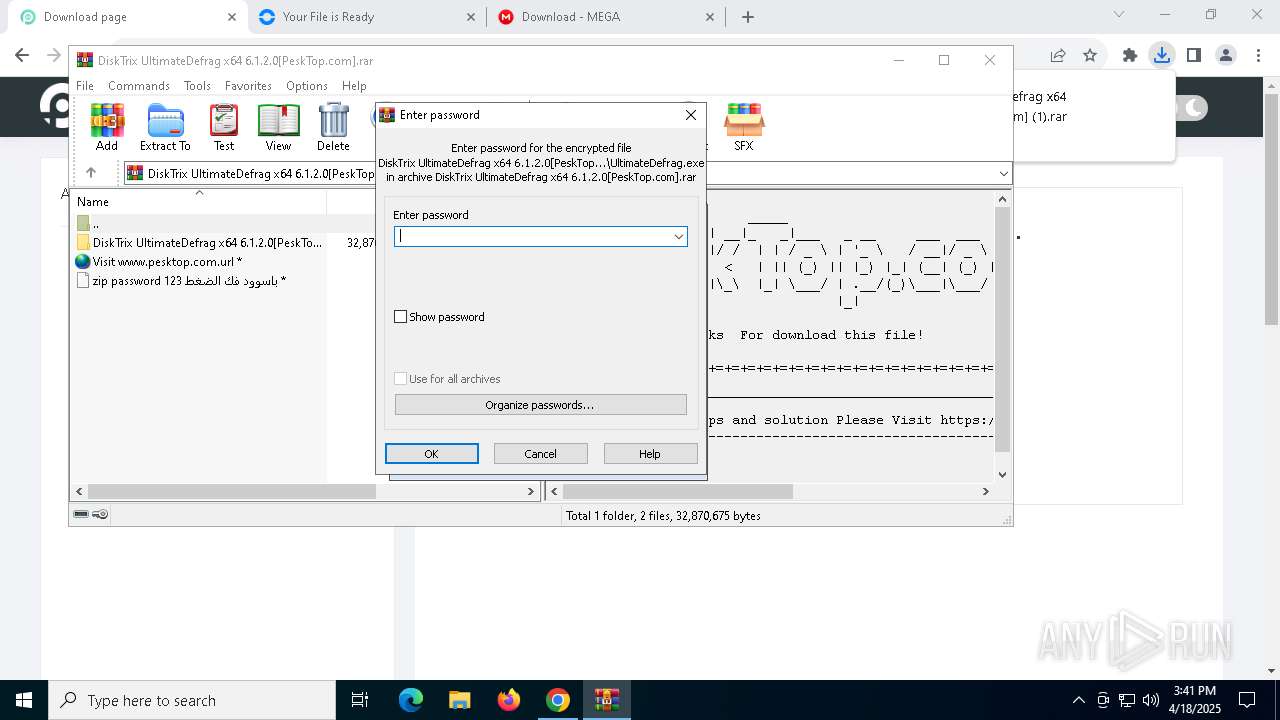This screenshot has height=720, width=1280.
Task: Click the share page icon in Chrome
Action: click(1058, 55)
